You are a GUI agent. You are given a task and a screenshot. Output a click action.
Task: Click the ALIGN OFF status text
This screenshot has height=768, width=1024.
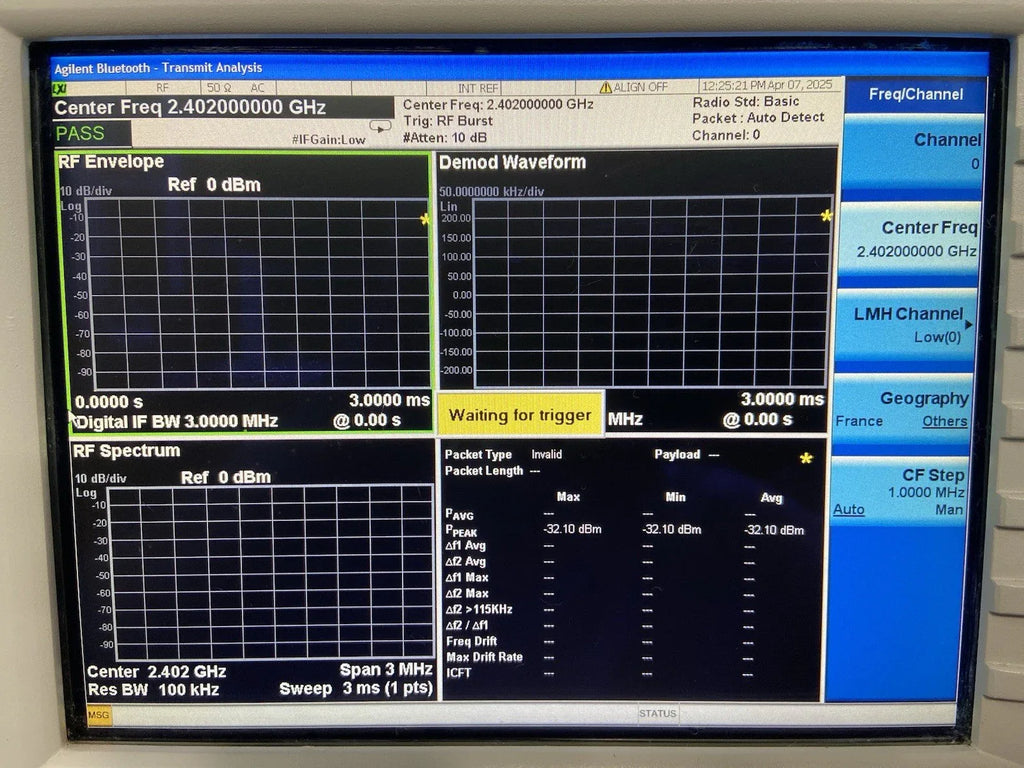pos(640,87)
